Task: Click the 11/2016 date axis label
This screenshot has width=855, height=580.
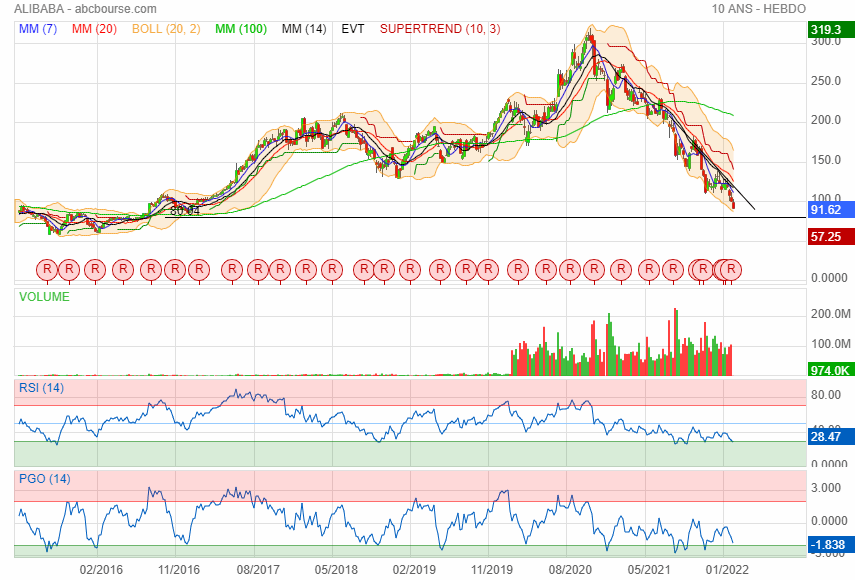Action: point(179,570)
